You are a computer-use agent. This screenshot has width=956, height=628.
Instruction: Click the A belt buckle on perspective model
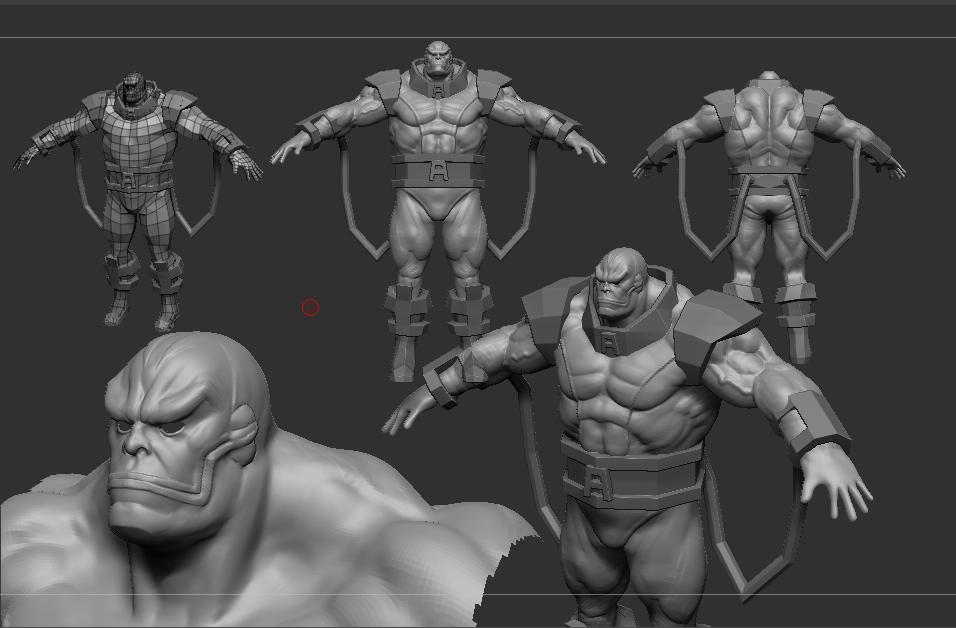pos(598,483)
